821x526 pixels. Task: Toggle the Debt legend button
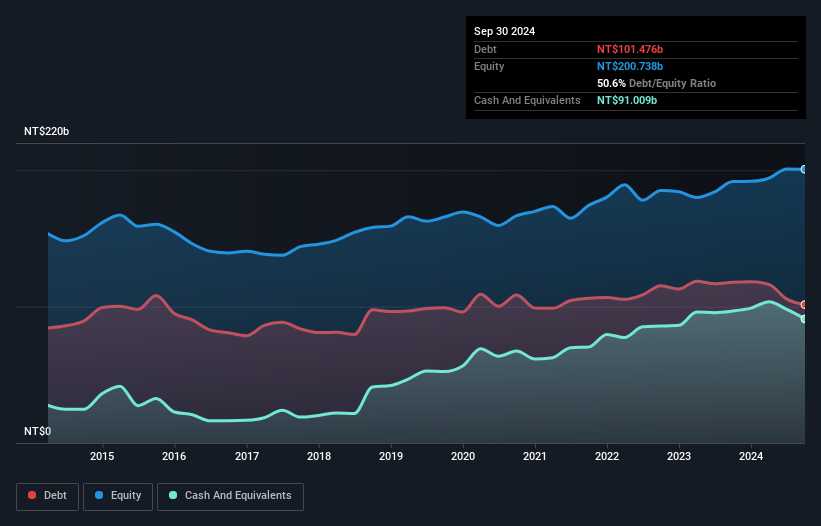[48, 496]
